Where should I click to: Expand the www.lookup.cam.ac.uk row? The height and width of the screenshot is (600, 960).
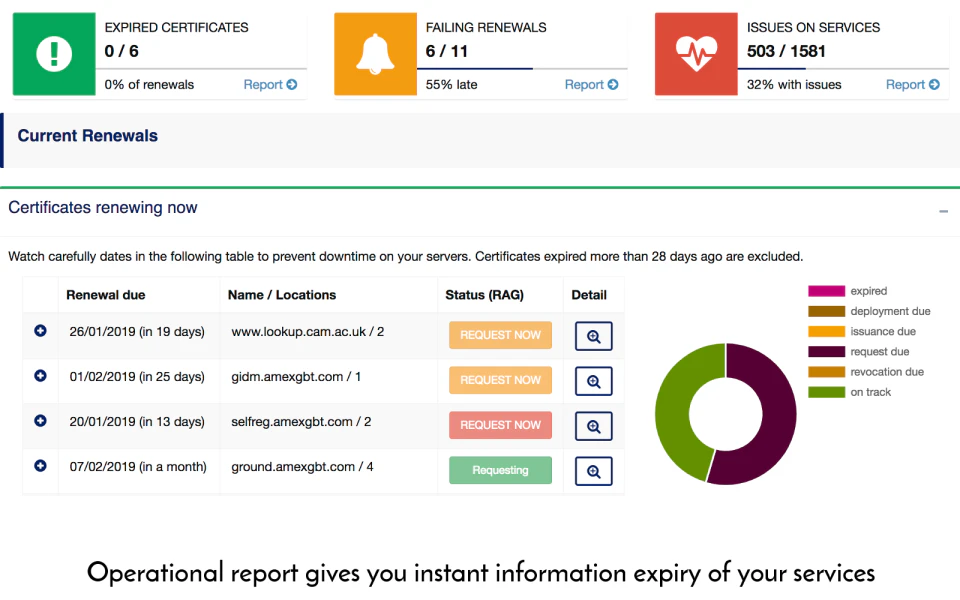point(41,331)
